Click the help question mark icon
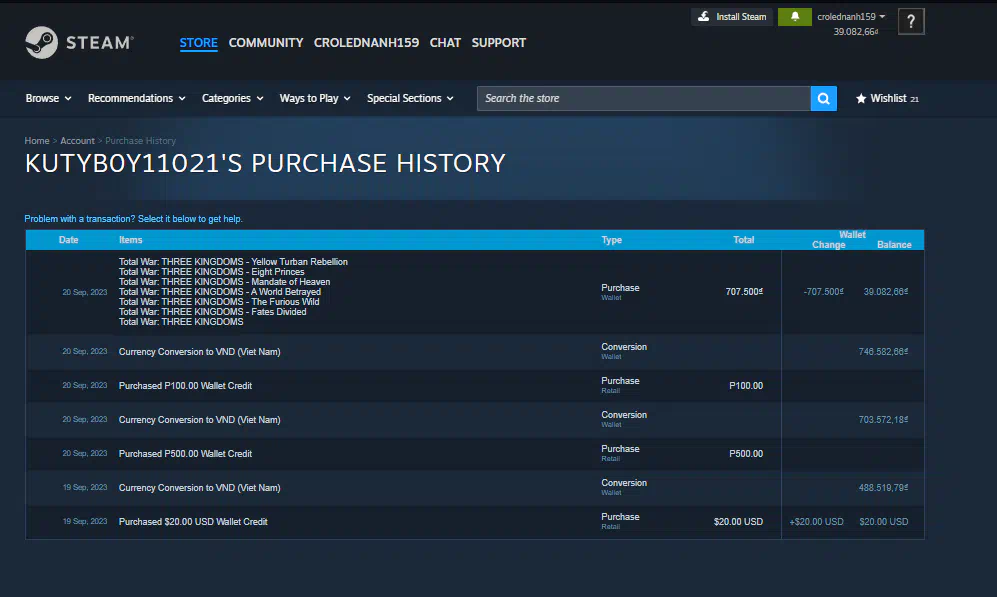This screenshot has width=997, height=597. coord(910,22)
